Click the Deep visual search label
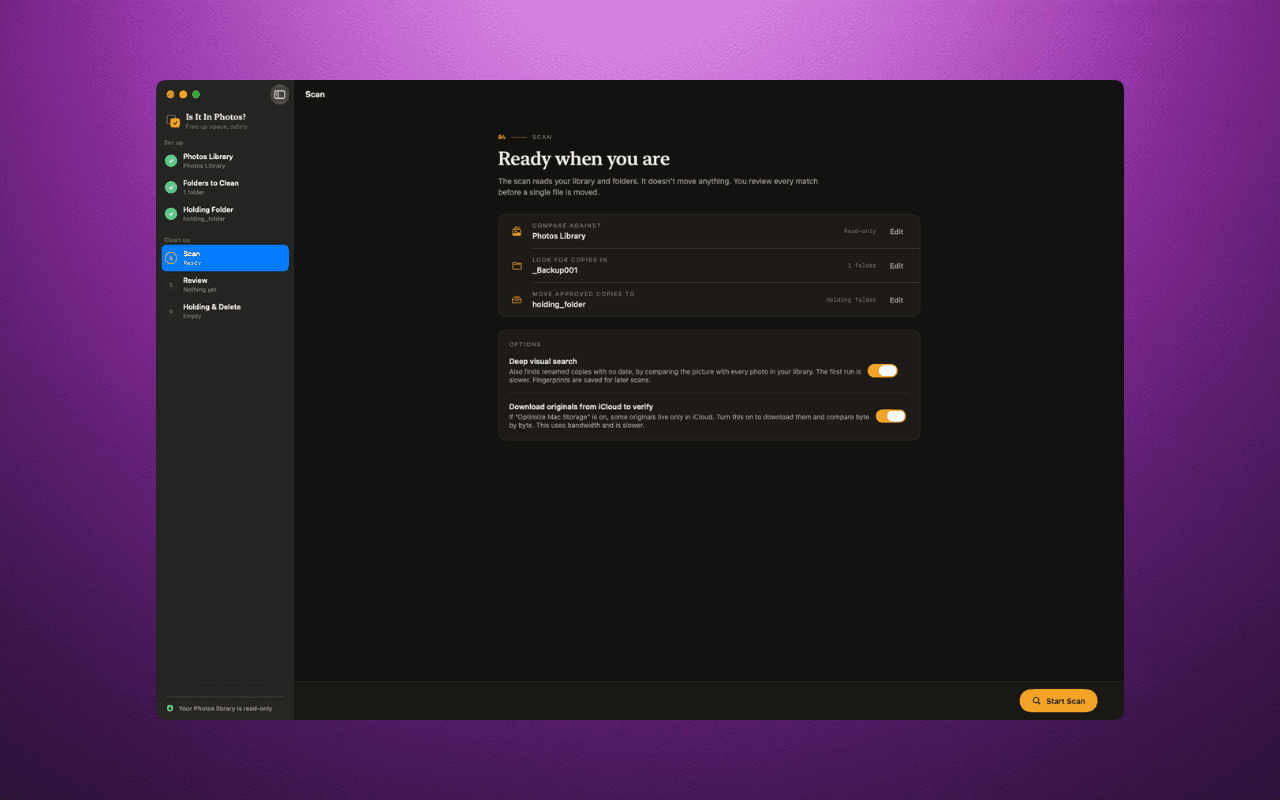The height and width of the screenshot is (800, 1280). pyautogui.click(x=543, y=361)
